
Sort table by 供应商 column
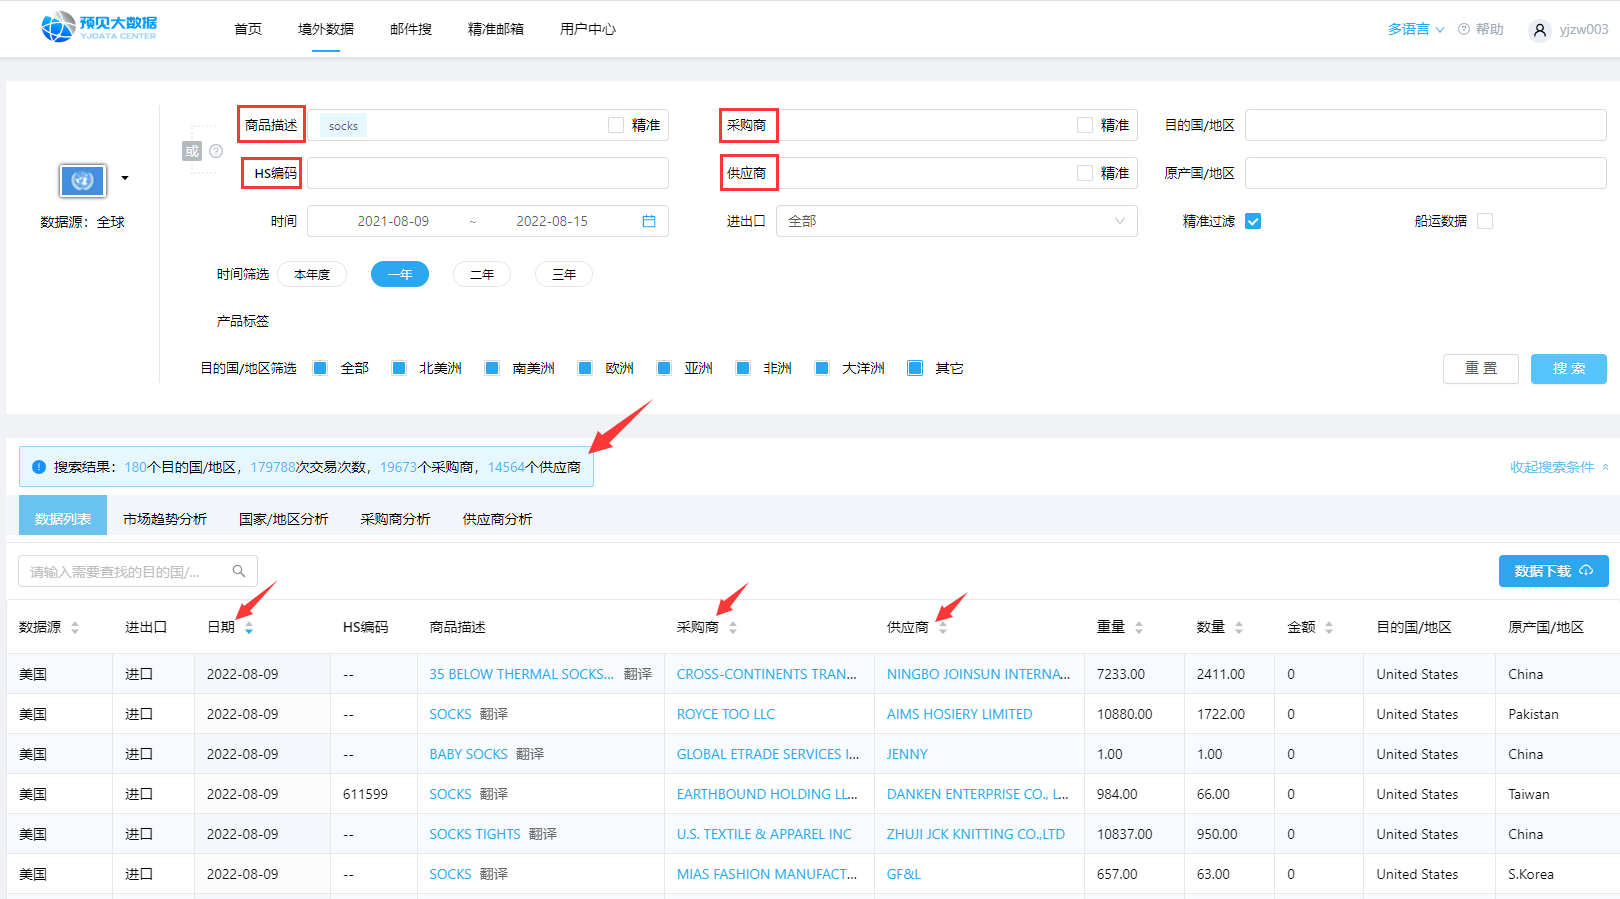(x=943, y=627)
